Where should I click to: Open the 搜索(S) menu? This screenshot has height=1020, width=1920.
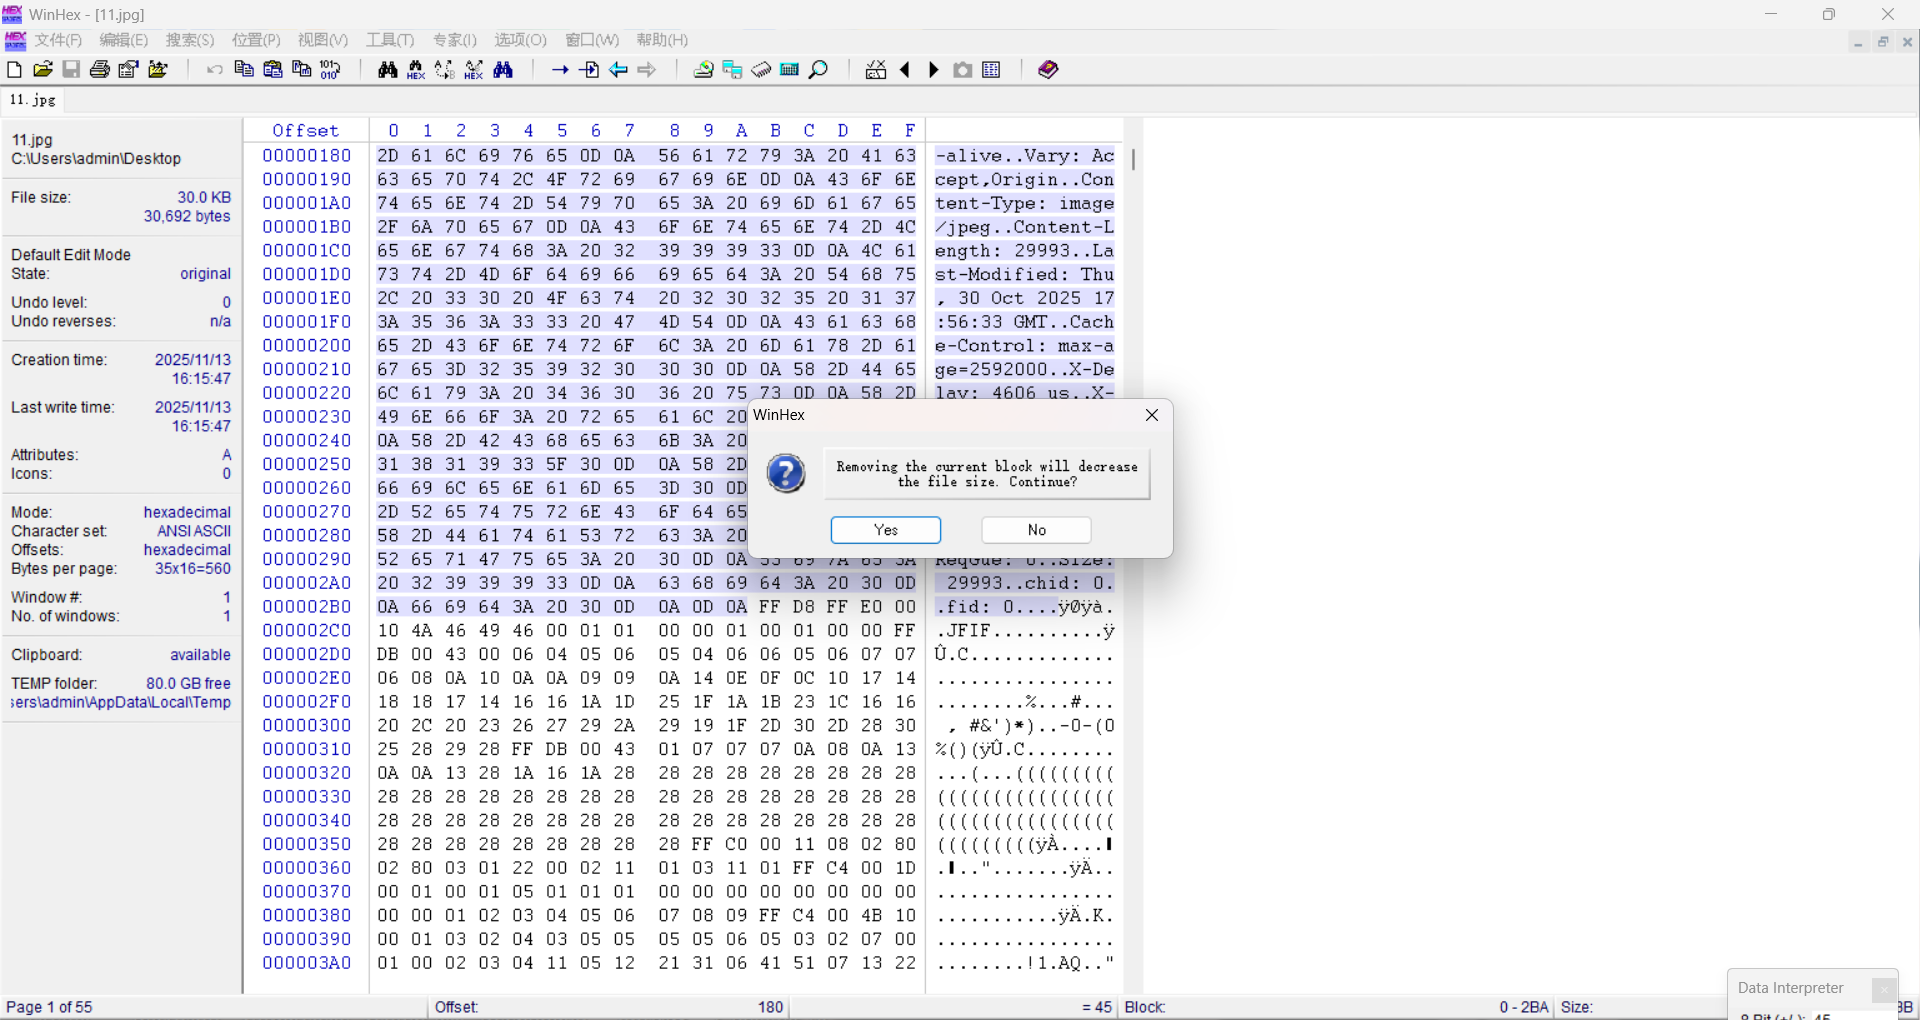click(190, 40)
